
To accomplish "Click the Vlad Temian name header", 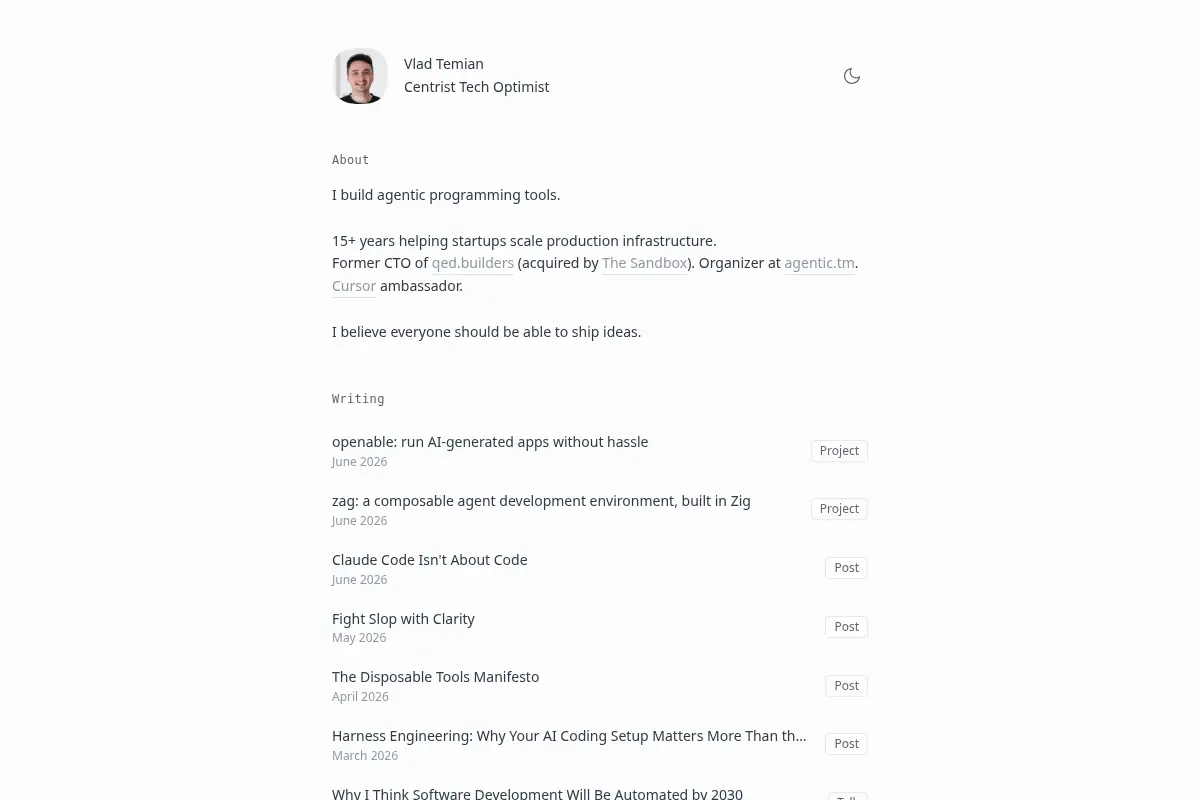I will [x=444, y=64].
